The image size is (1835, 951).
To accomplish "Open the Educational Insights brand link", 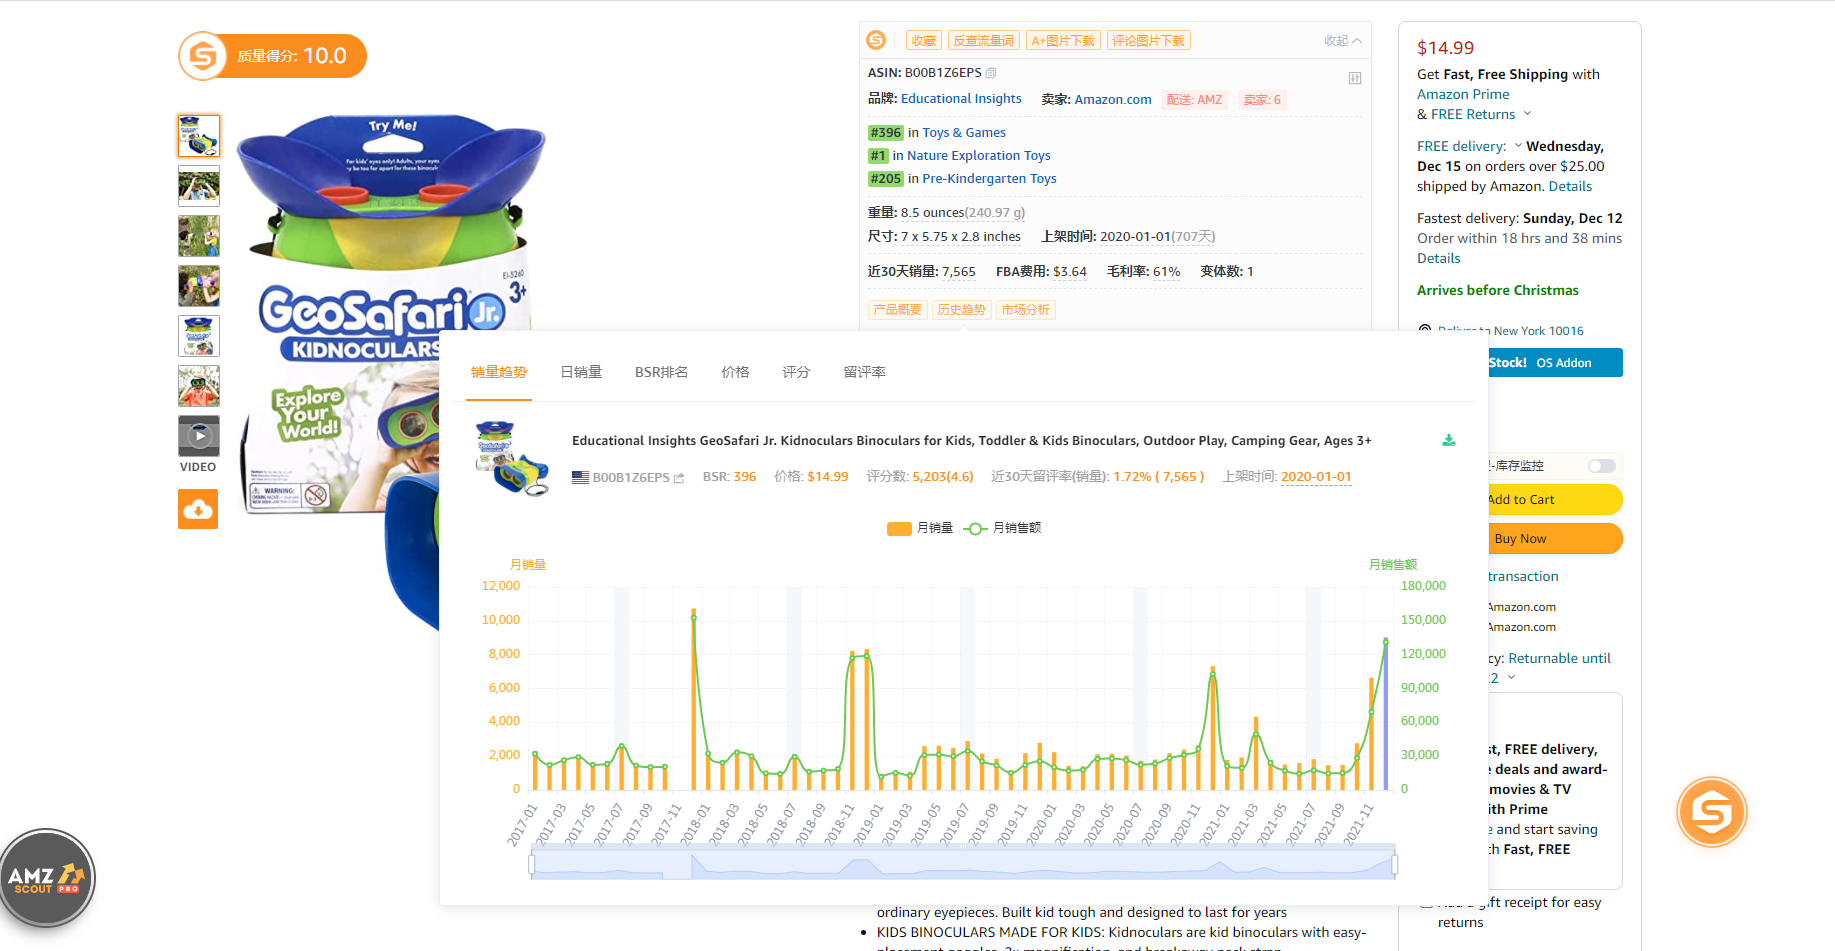I will [x=961, y=99].
